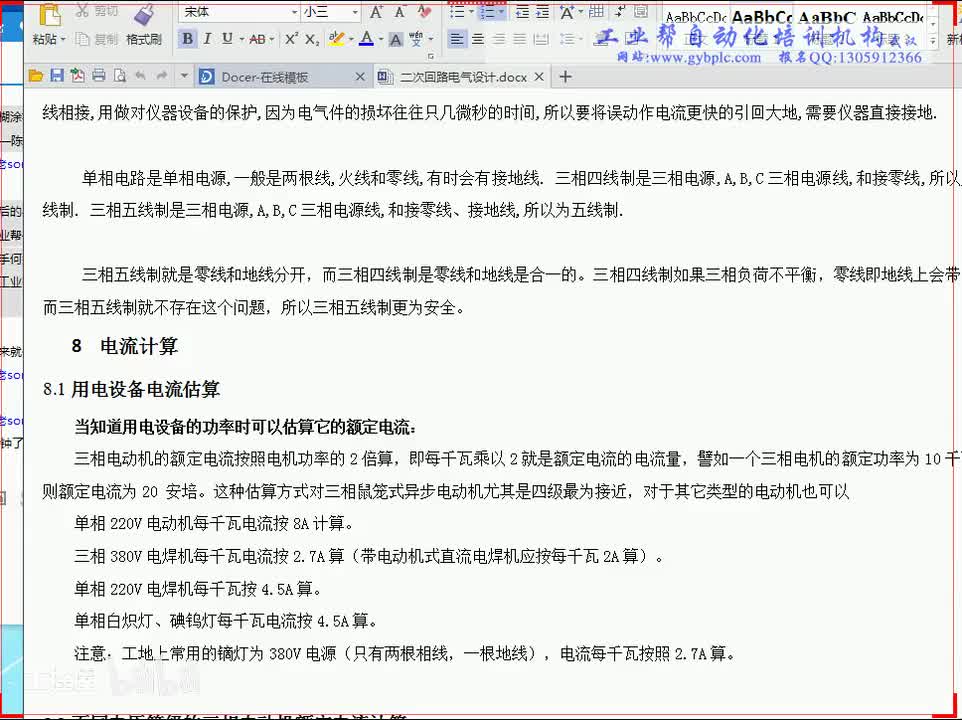Open underline style dropdown arrow
Image resolution: width=962 pixels, height=720 pixels.
point(241,39)
